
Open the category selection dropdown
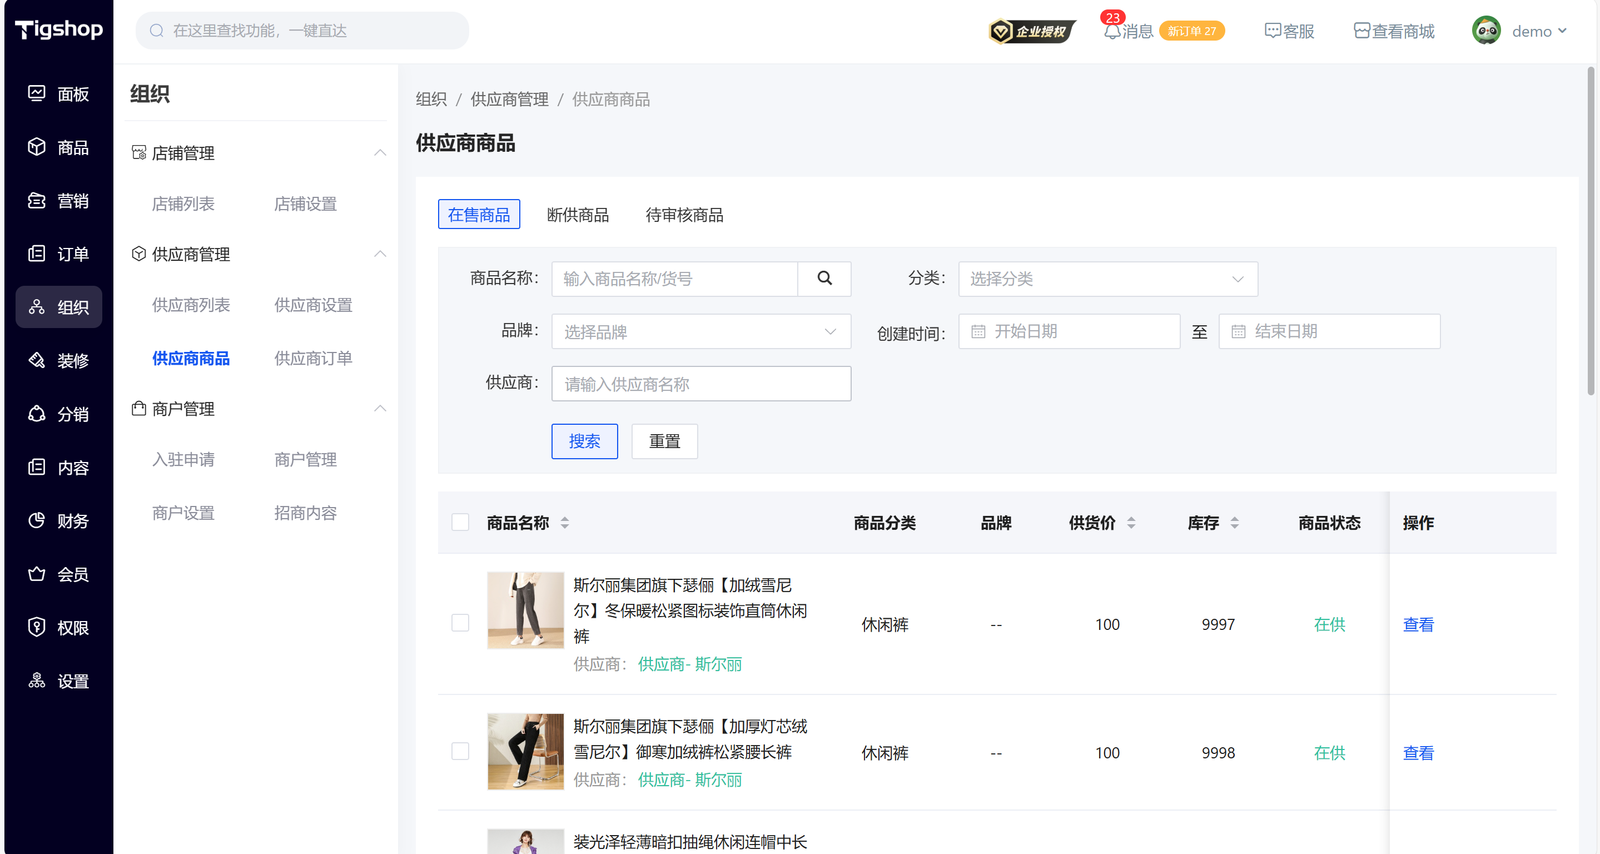(x=1107, y=279)
